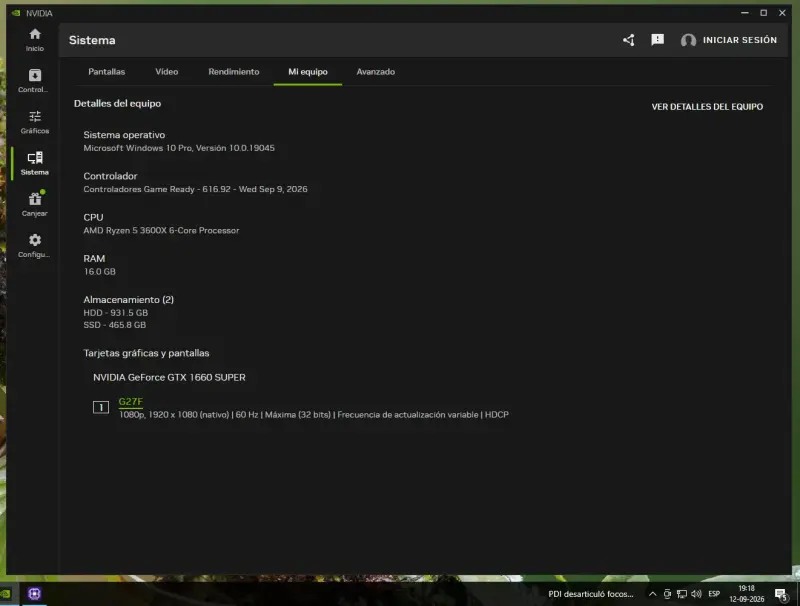Click the Almacenamiento (2) label

(129, 300)
